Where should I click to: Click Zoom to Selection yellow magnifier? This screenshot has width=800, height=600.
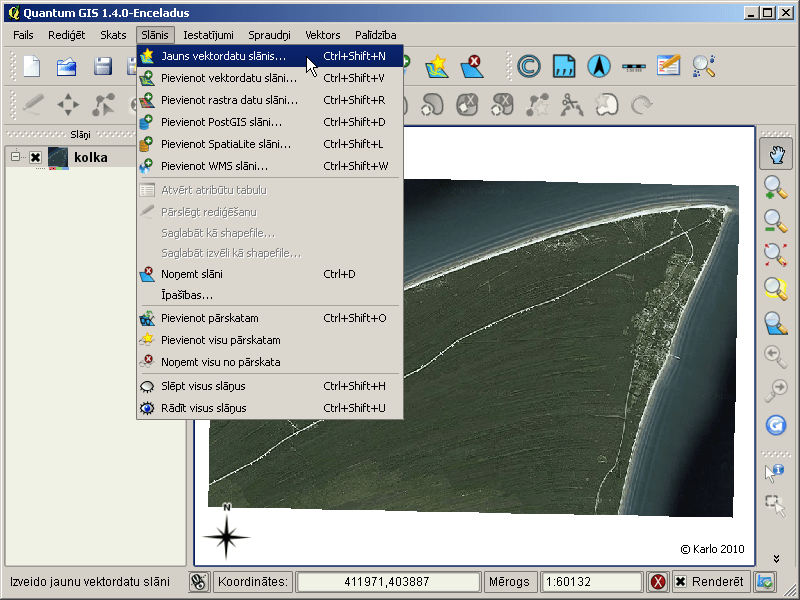(776, 288)
